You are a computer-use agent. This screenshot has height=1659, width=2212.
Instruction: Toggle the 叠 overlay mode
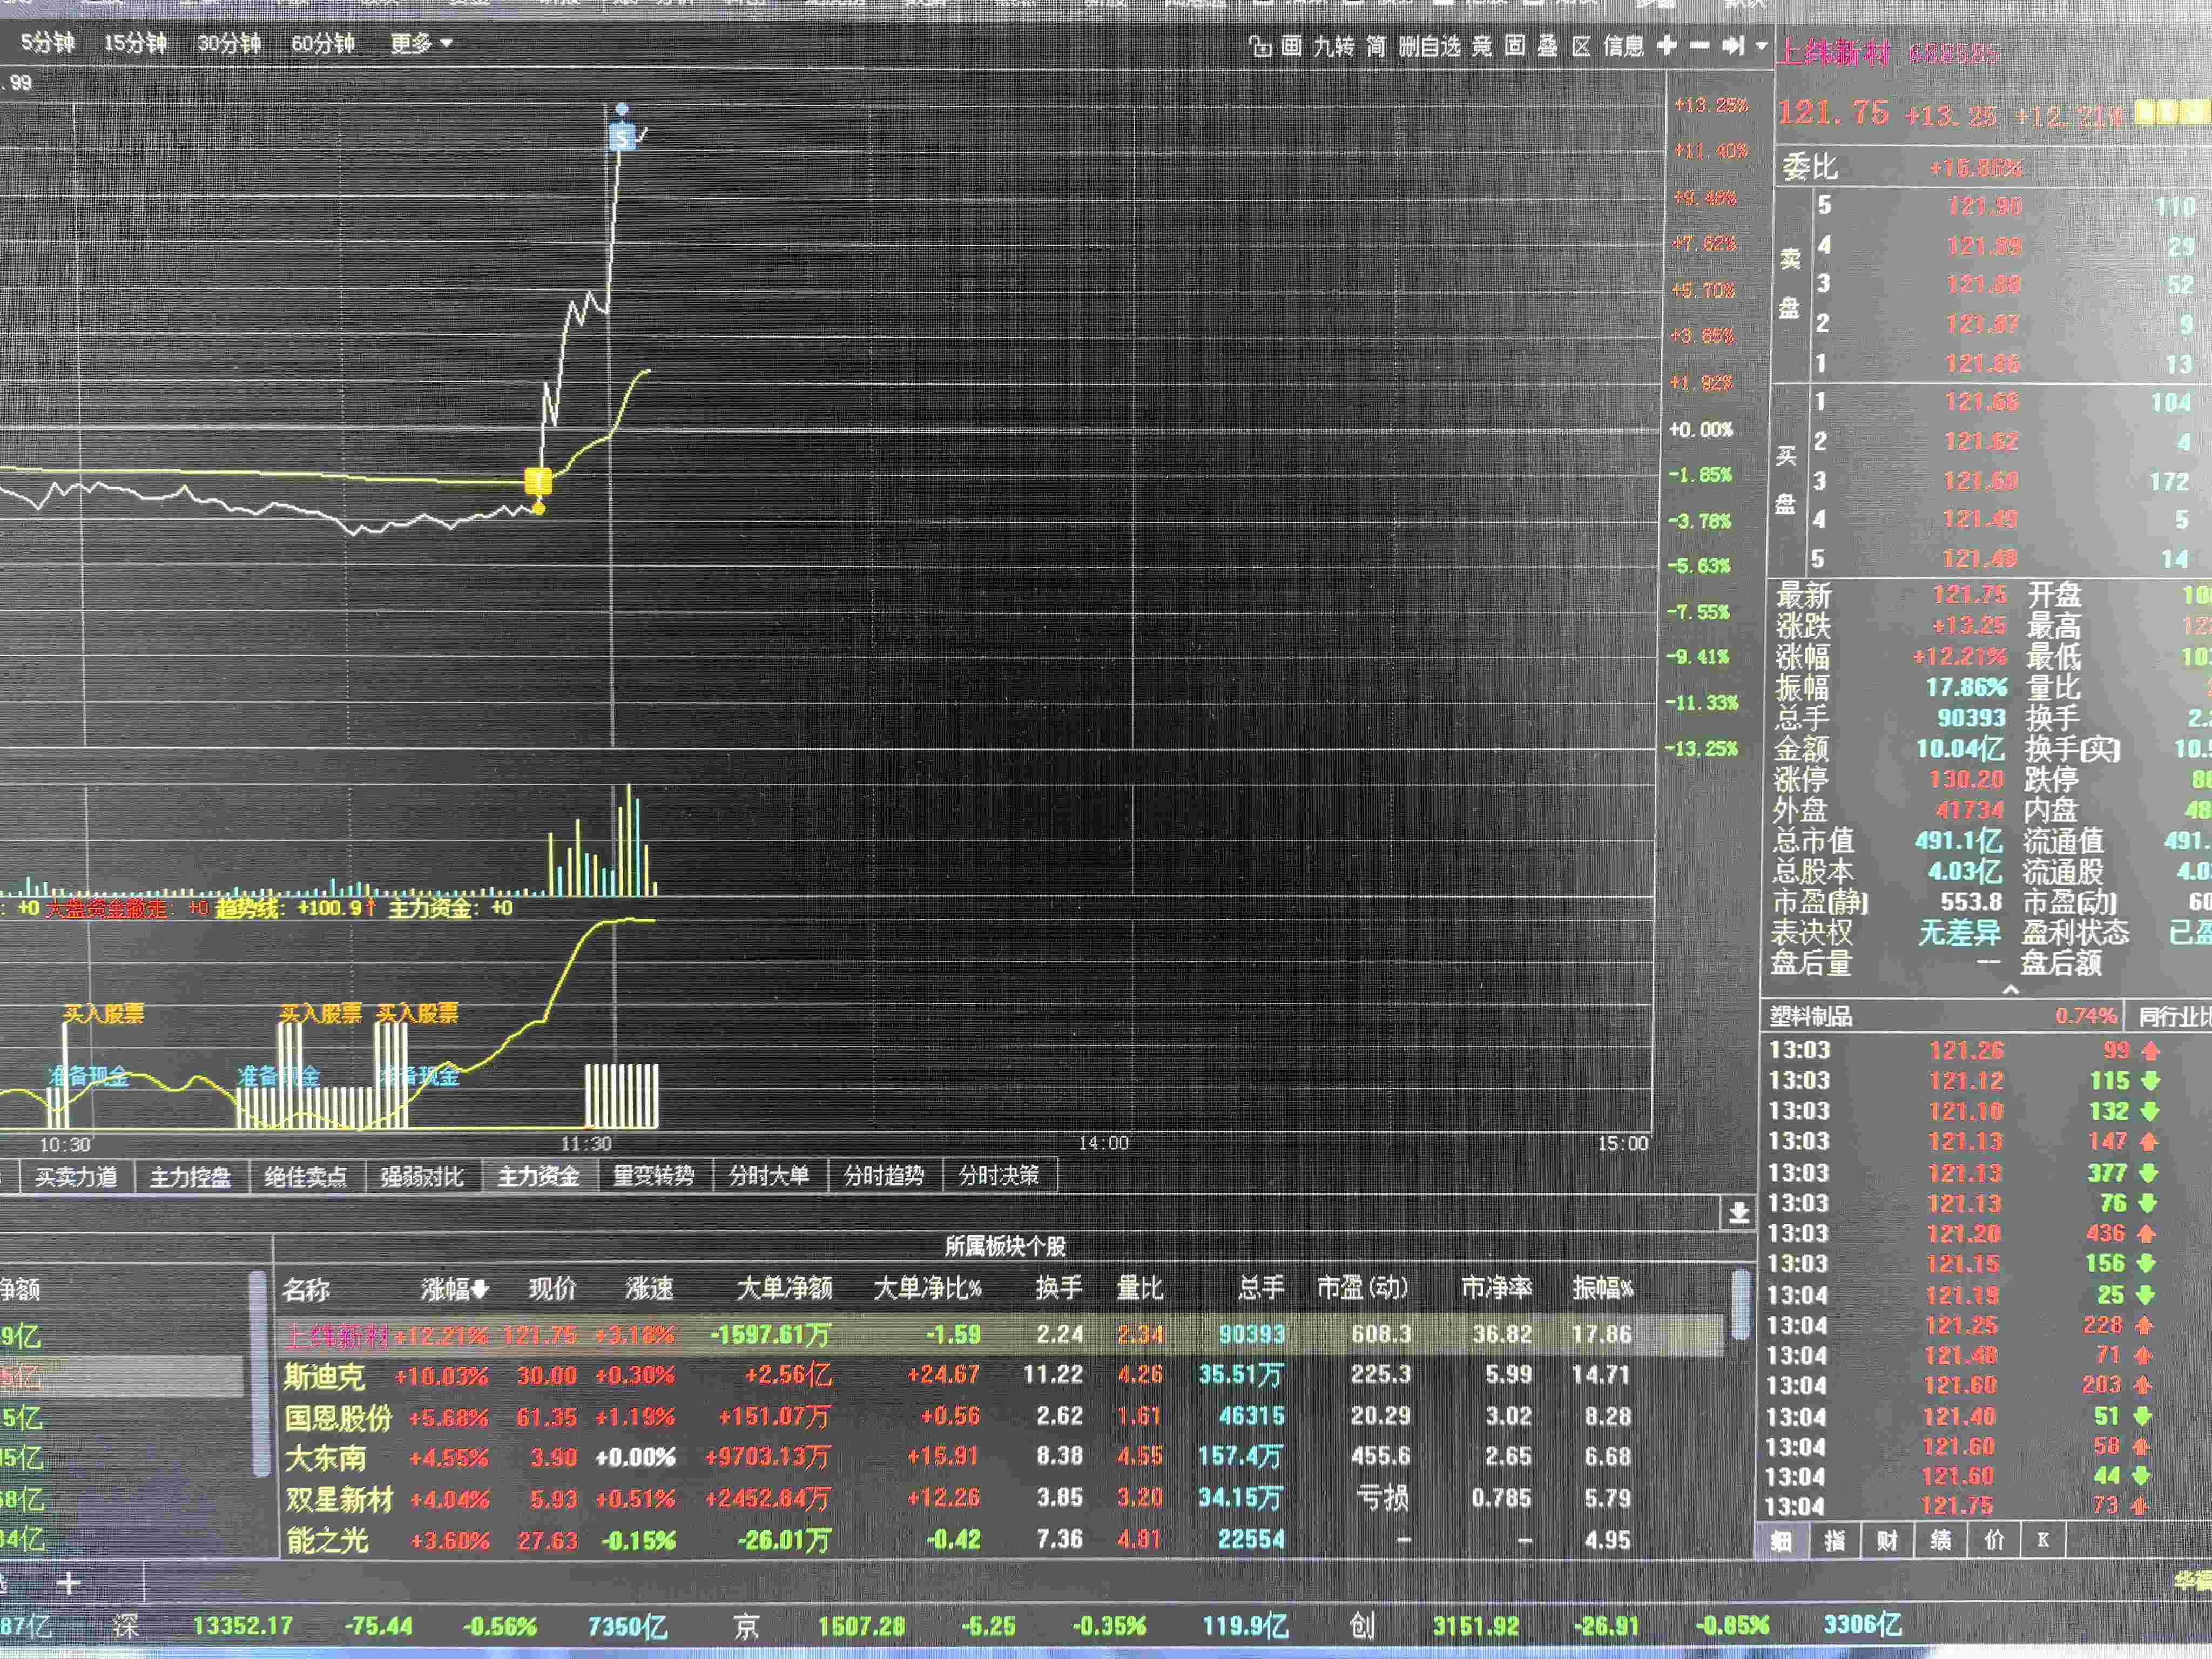(1548, 46)
